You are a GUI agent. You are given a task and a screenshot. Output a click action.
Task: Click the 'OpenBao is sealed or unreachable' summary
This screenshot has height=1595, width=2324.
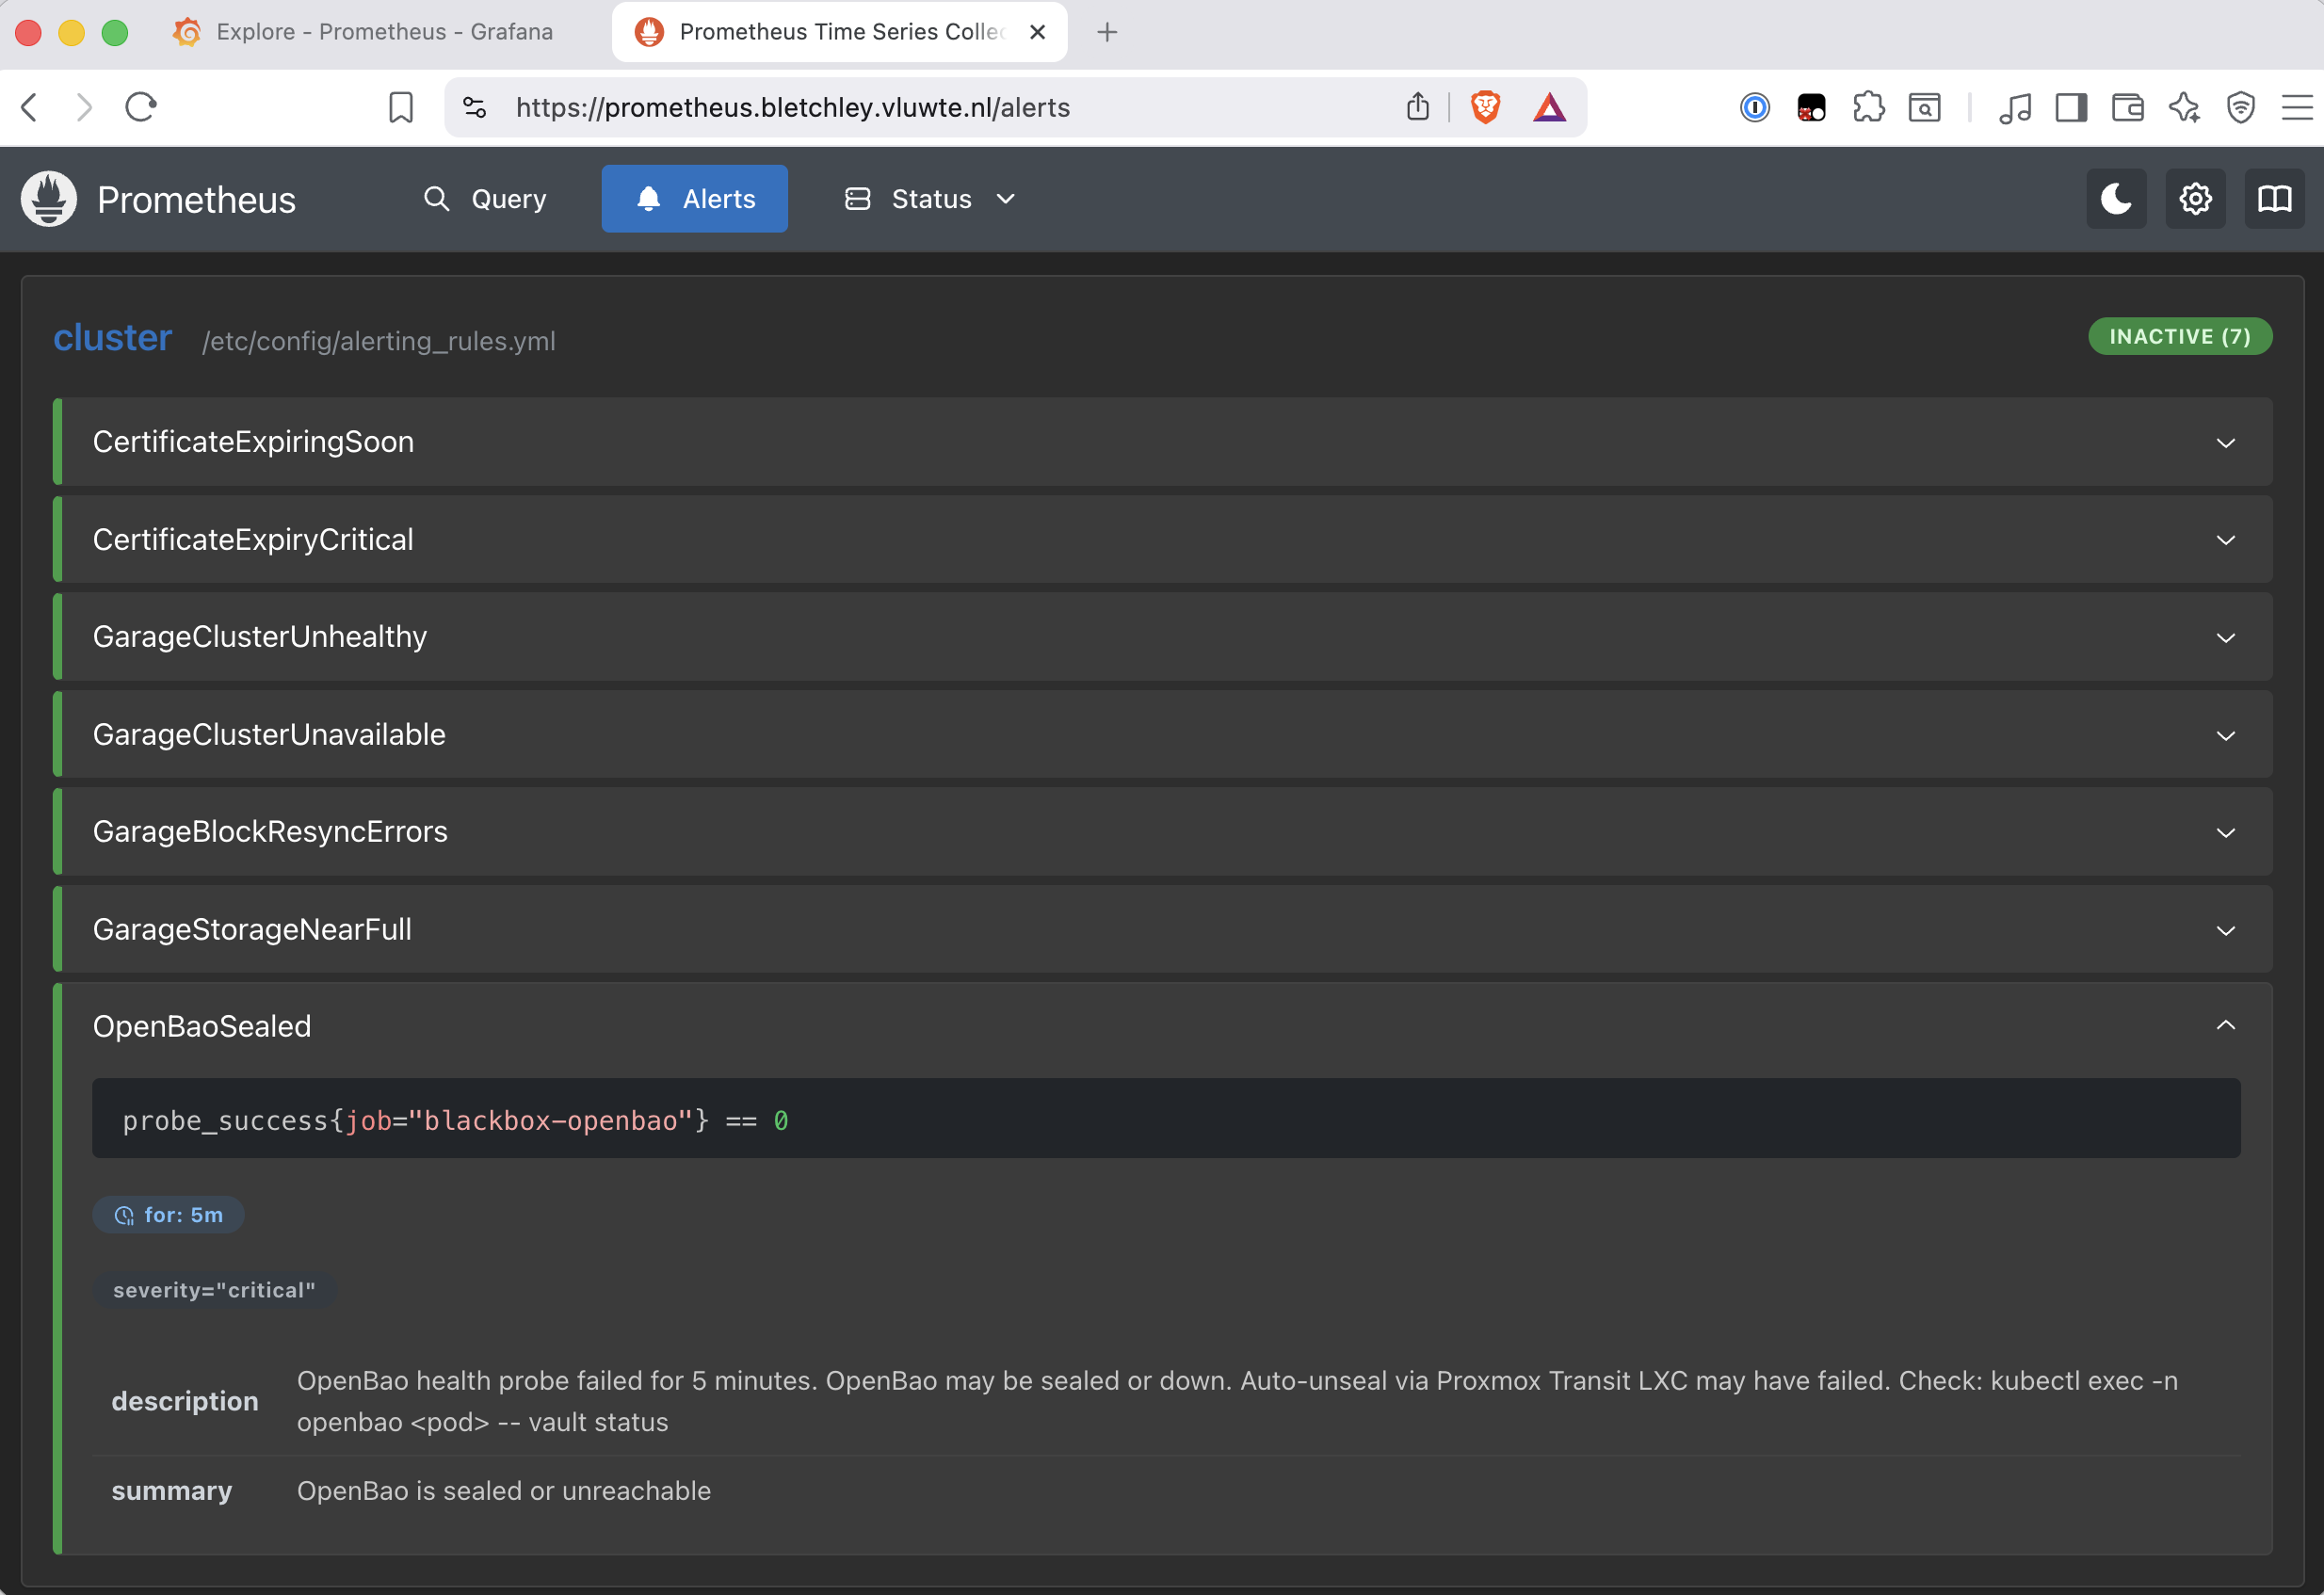tap(504, 1491)
